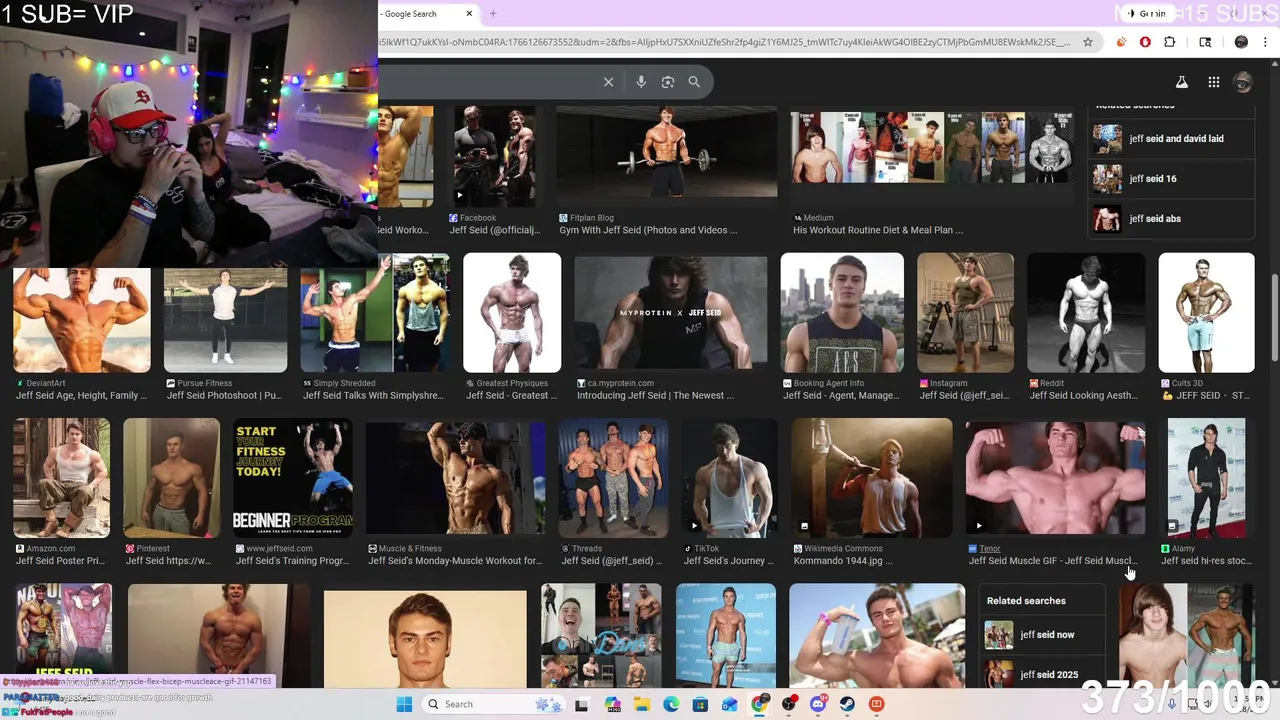Open Reddit 'Jeff Seid Looking Aesth...' image

1086,313
